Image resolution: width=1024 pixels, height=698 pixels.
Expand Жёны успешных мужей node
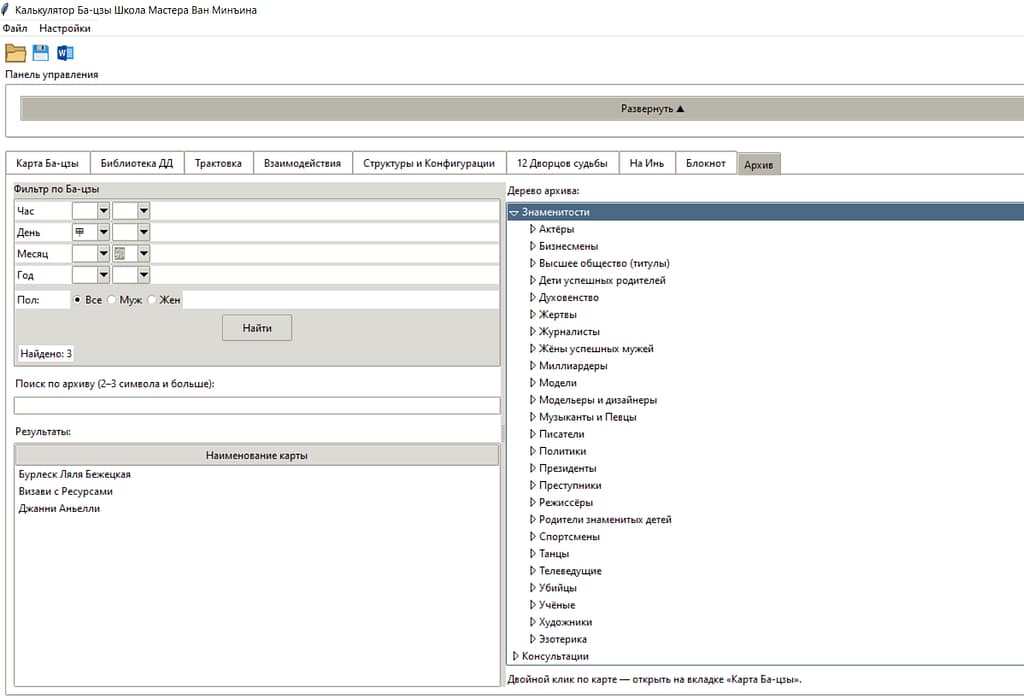[533, 349]
